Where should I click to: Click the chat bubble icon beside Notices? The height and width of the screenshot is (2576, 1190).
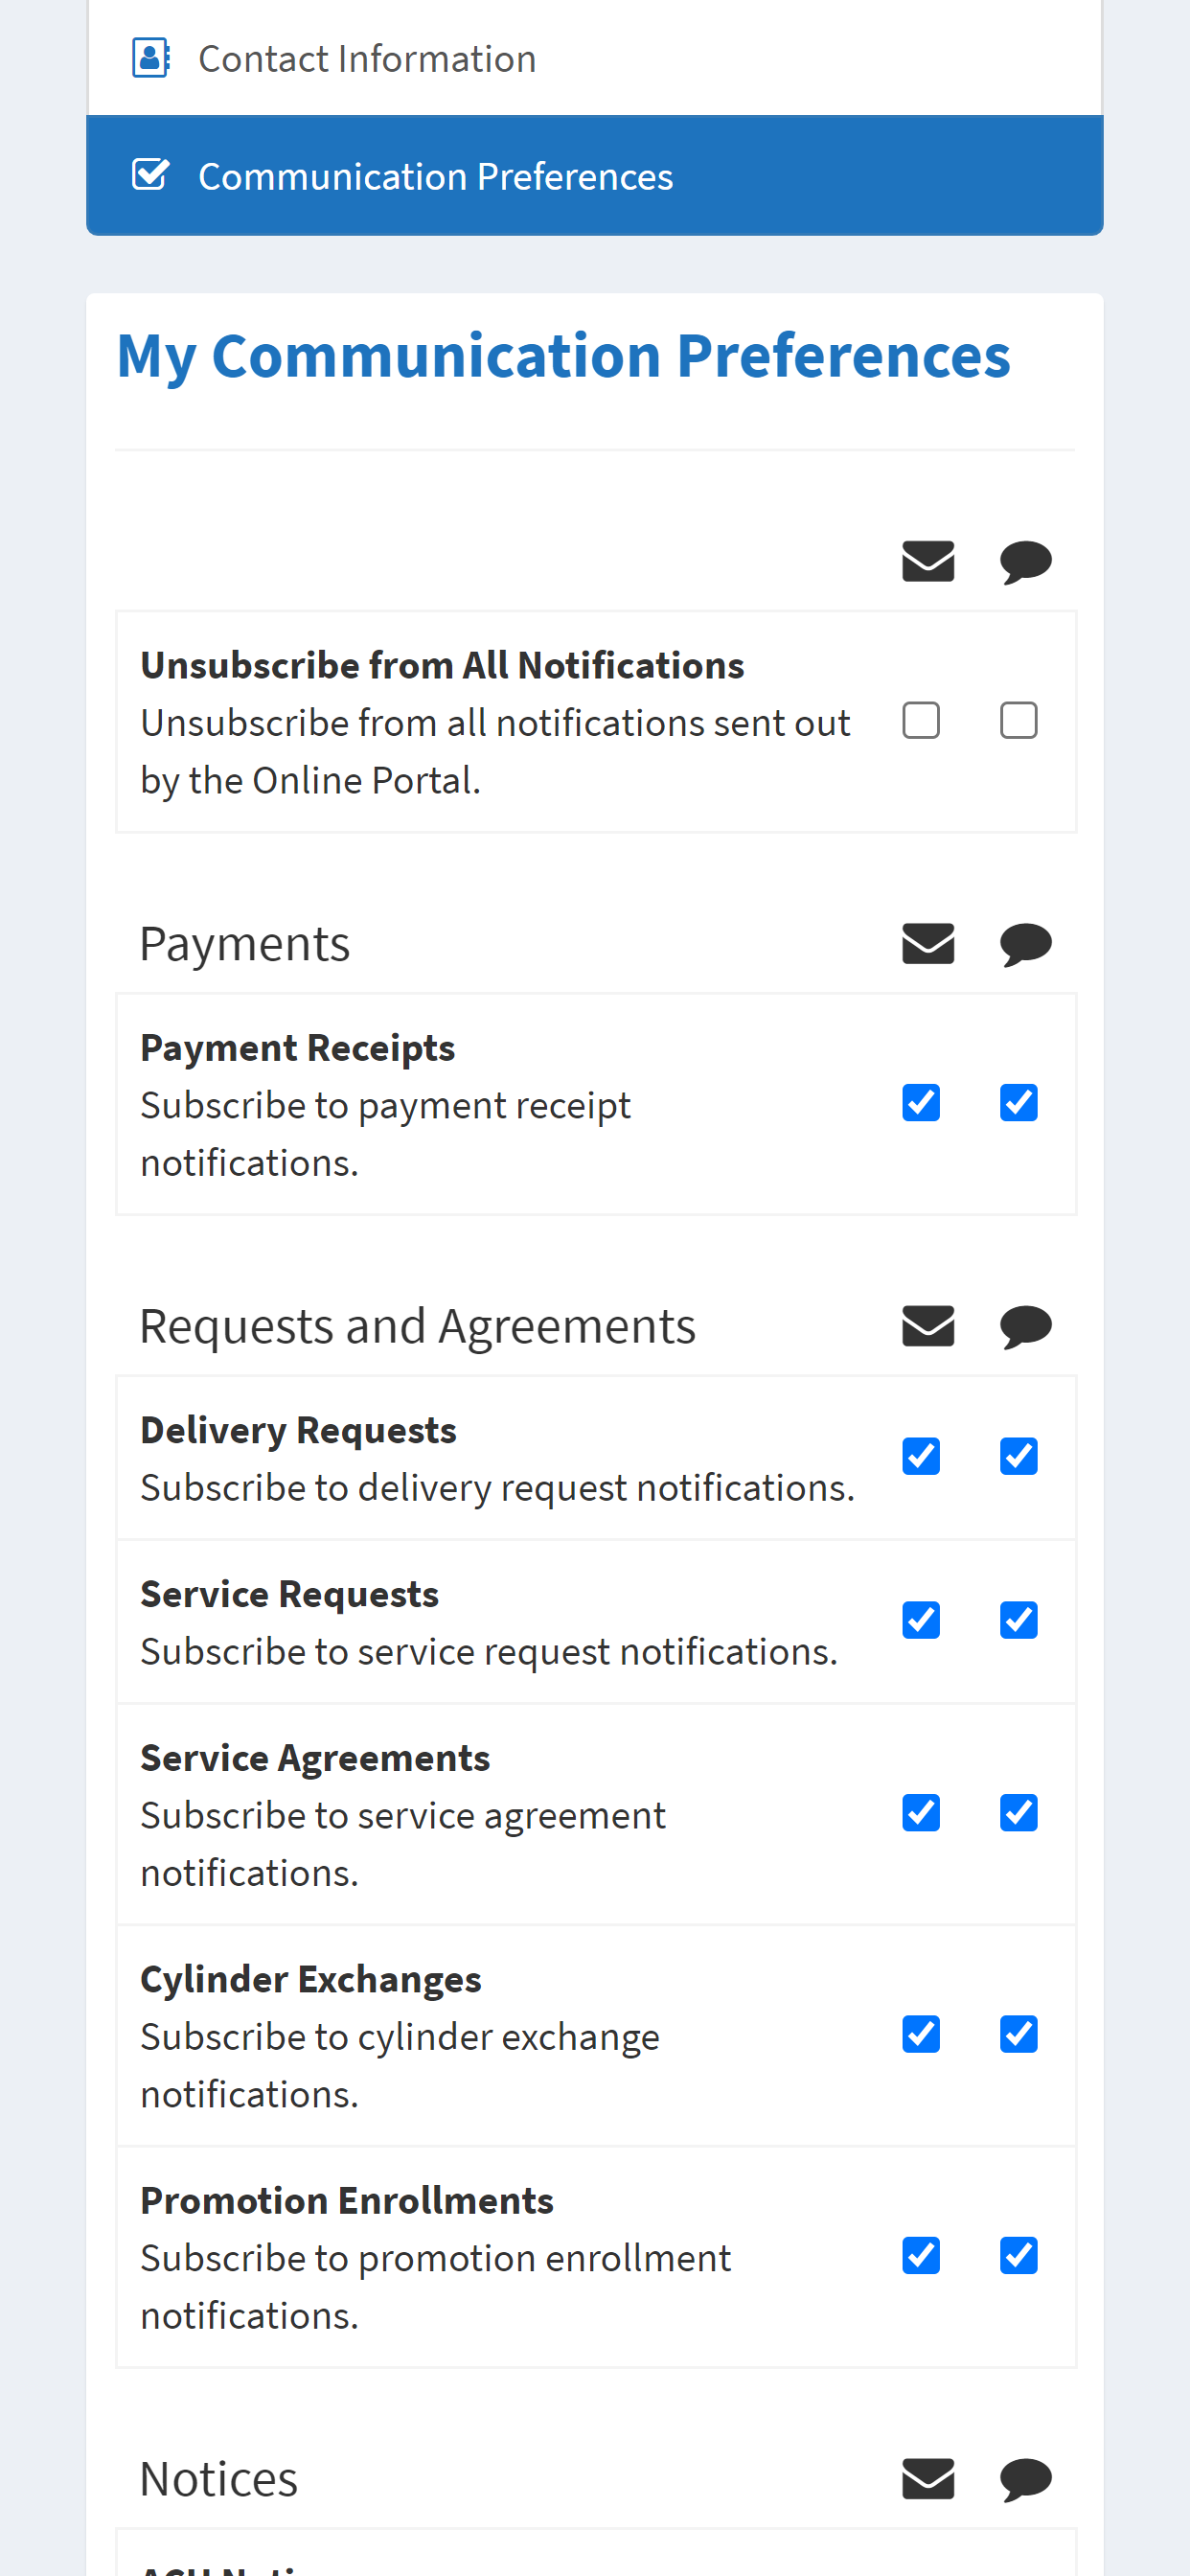pos(1026,2480)
